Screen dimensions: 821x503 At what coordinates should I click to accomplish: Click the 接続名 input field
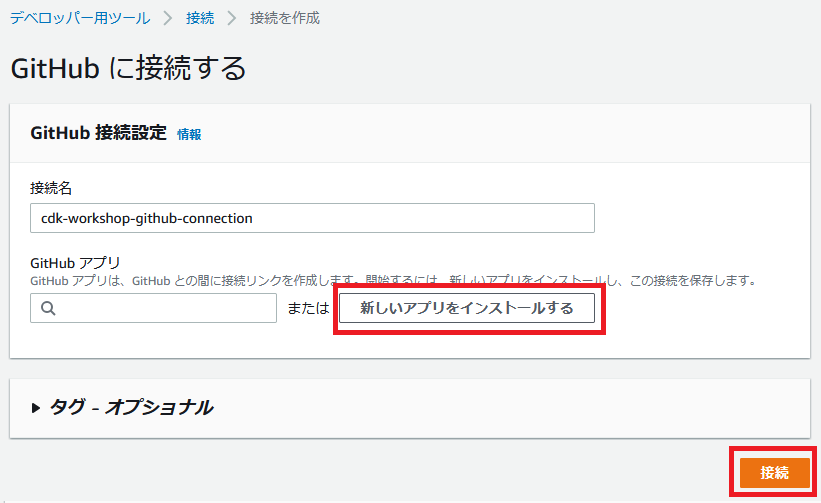312,218
